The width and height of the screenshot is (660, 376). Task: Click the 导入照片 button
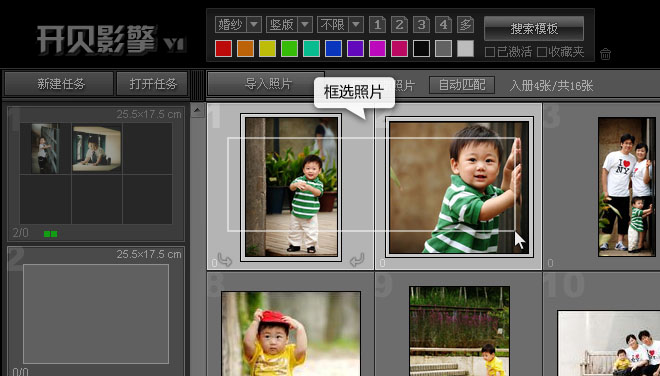coord(266,84)
